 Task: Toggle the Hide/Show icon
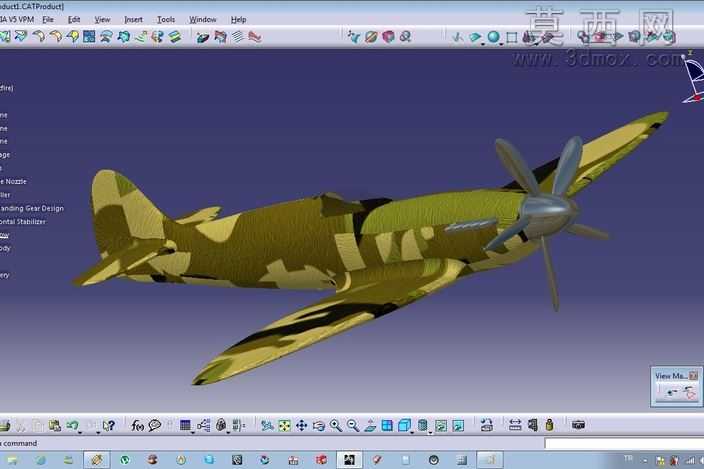[441, 425]
